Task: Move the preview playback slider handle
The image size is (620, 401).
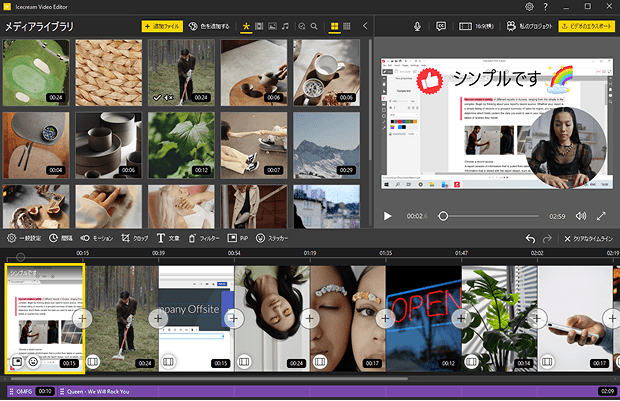Action: click(x=443, y=216)
